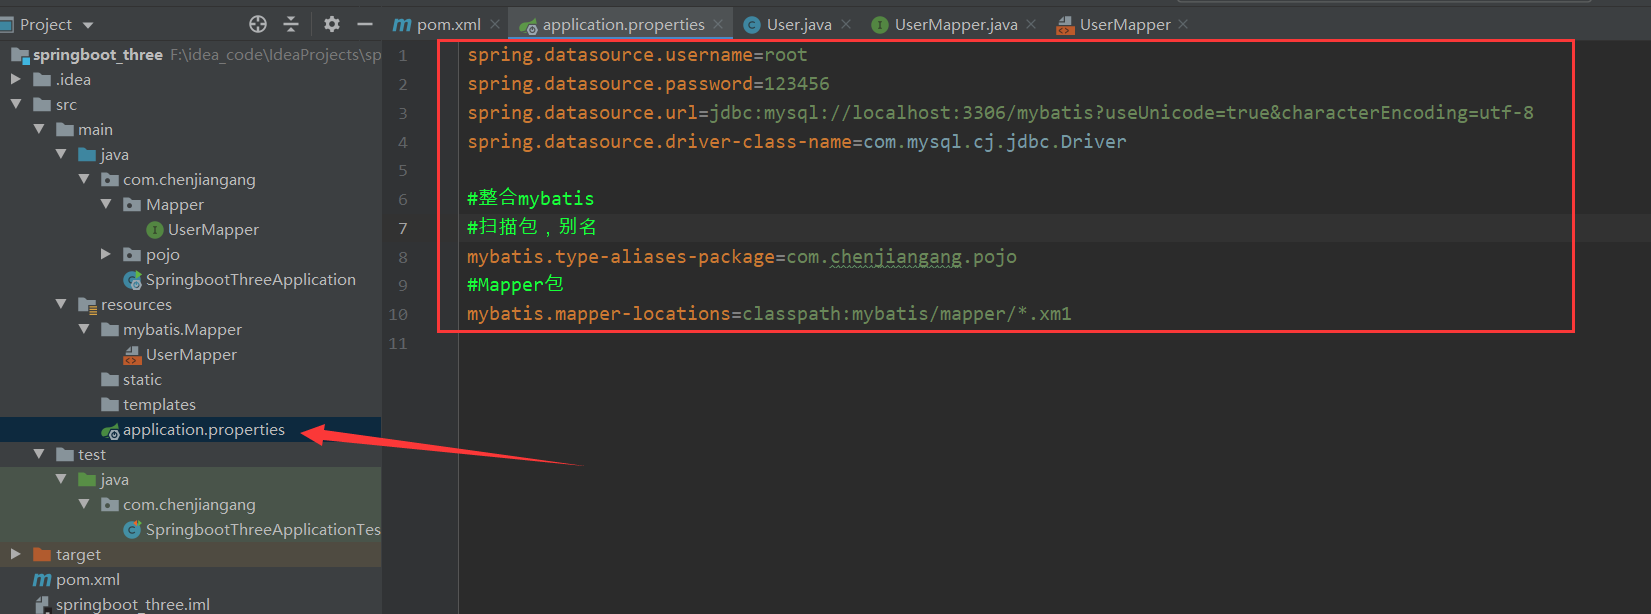Open the Project view dropdown
This screenshot has height=614, width=1651.
pos(88,25)
